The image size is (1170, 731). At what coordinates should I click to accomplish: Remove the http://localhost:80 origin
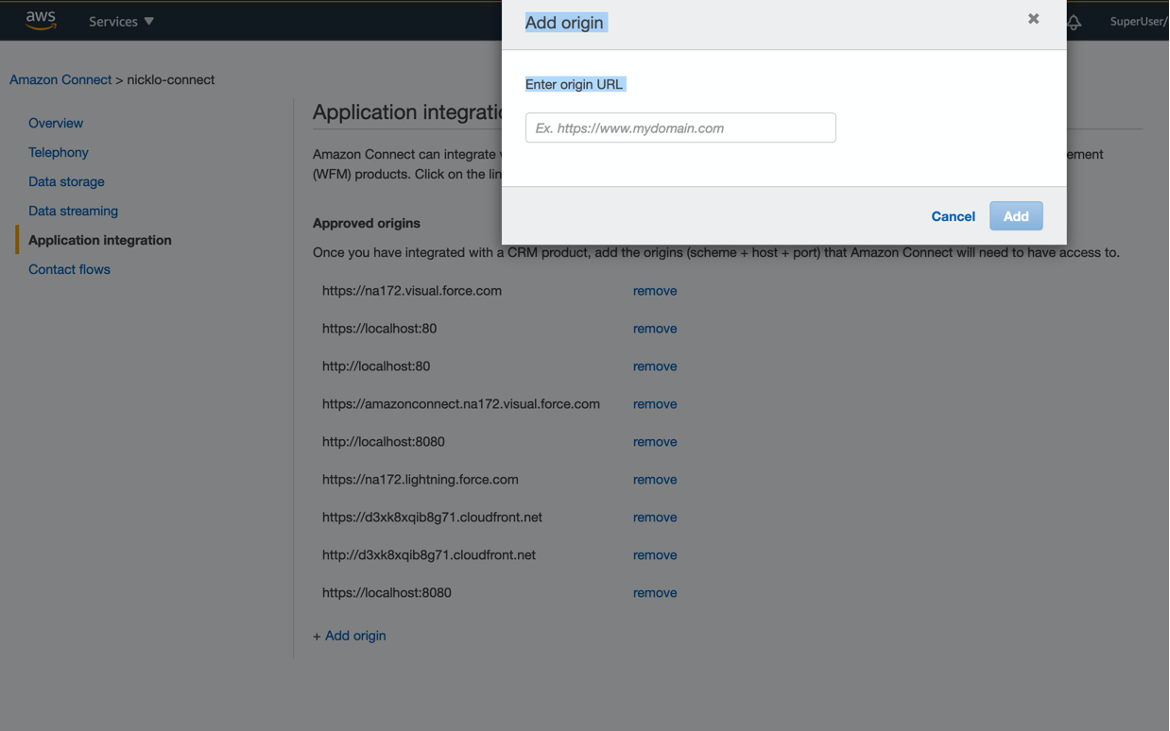[x=655, y=366]
